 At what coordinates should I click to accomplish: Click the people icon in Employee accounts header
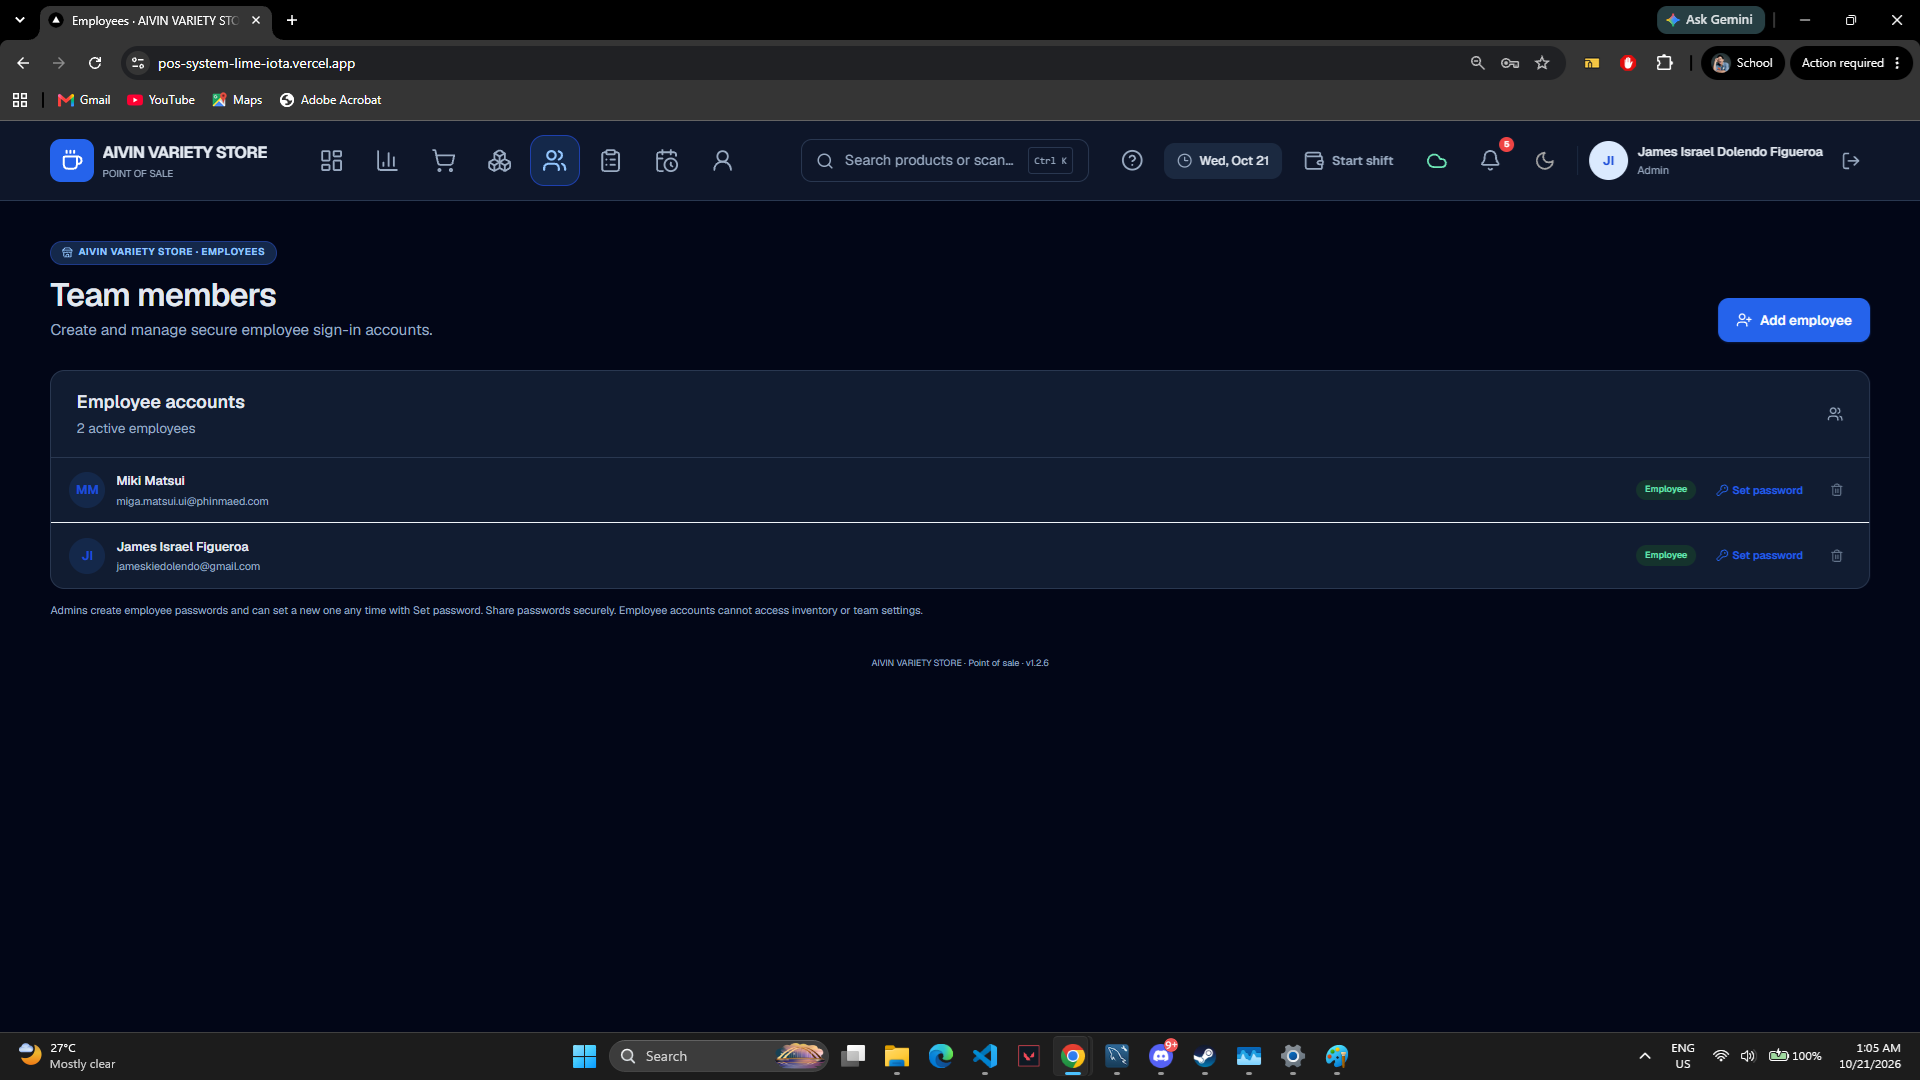1835,414
